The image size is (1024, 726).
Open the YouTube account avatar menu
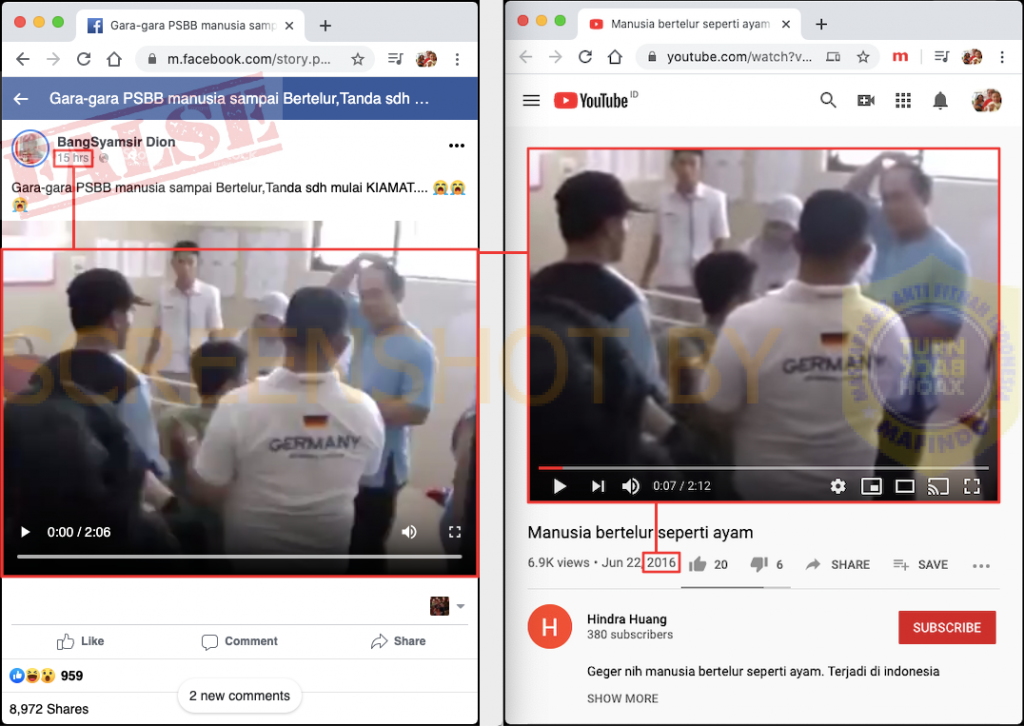[986, 101]
